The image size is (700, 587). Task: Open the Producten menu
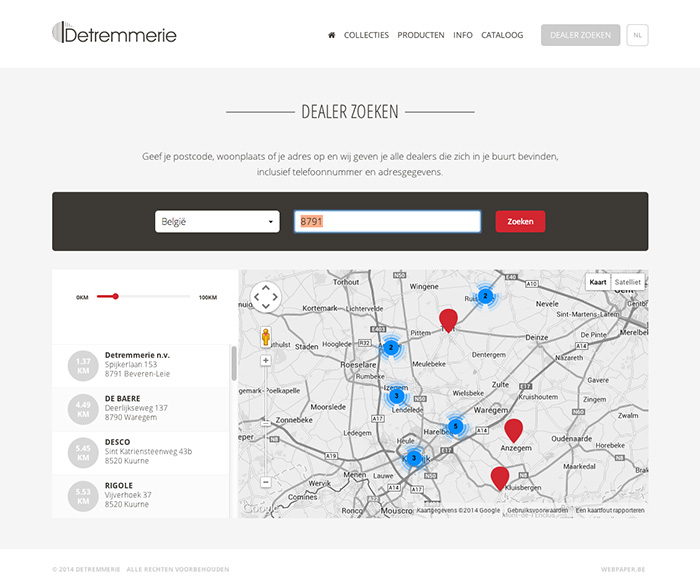(x=421, y=35)
